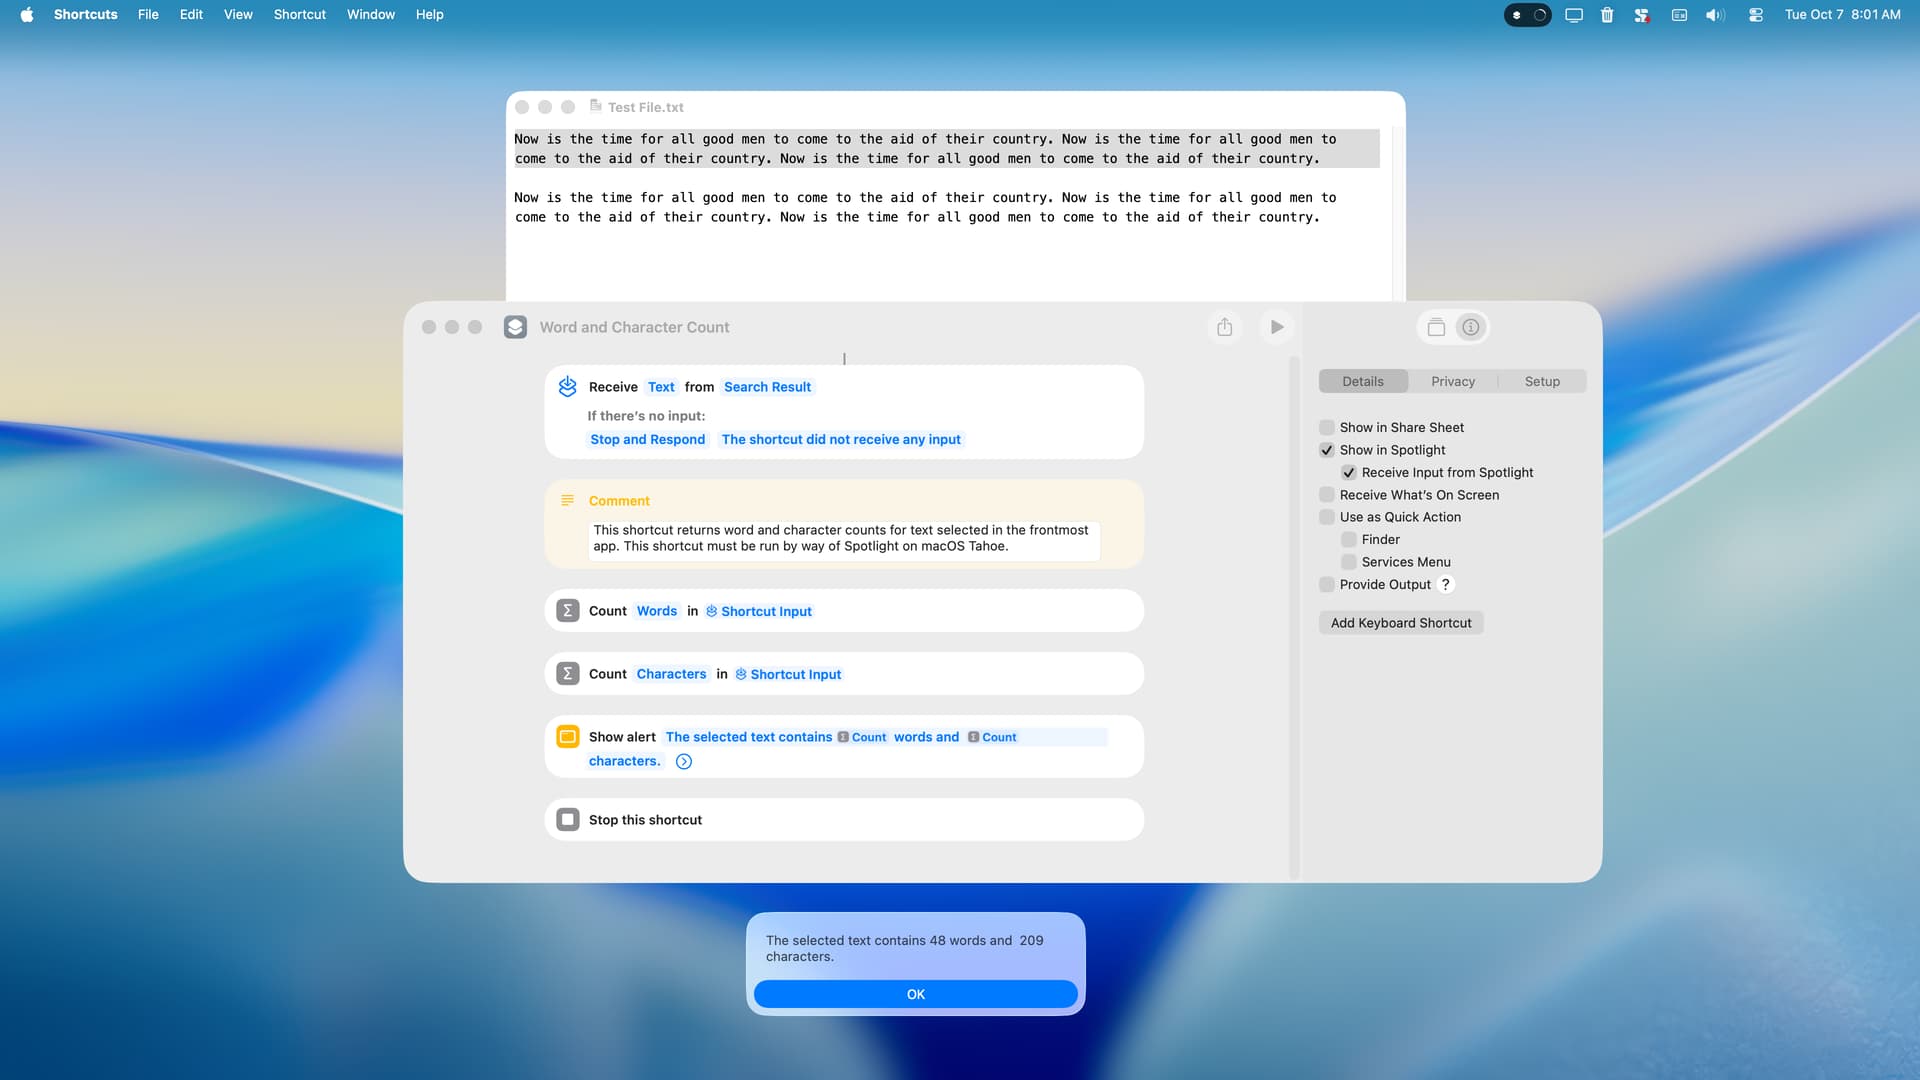Open the Action Library icon
1920x1080 pixels.
tap(1436, 327)
